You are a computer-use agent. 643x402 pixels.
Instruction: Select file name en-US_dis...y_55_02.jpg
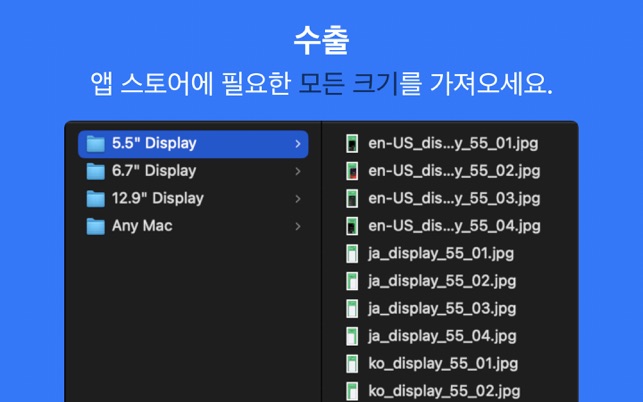454,171
